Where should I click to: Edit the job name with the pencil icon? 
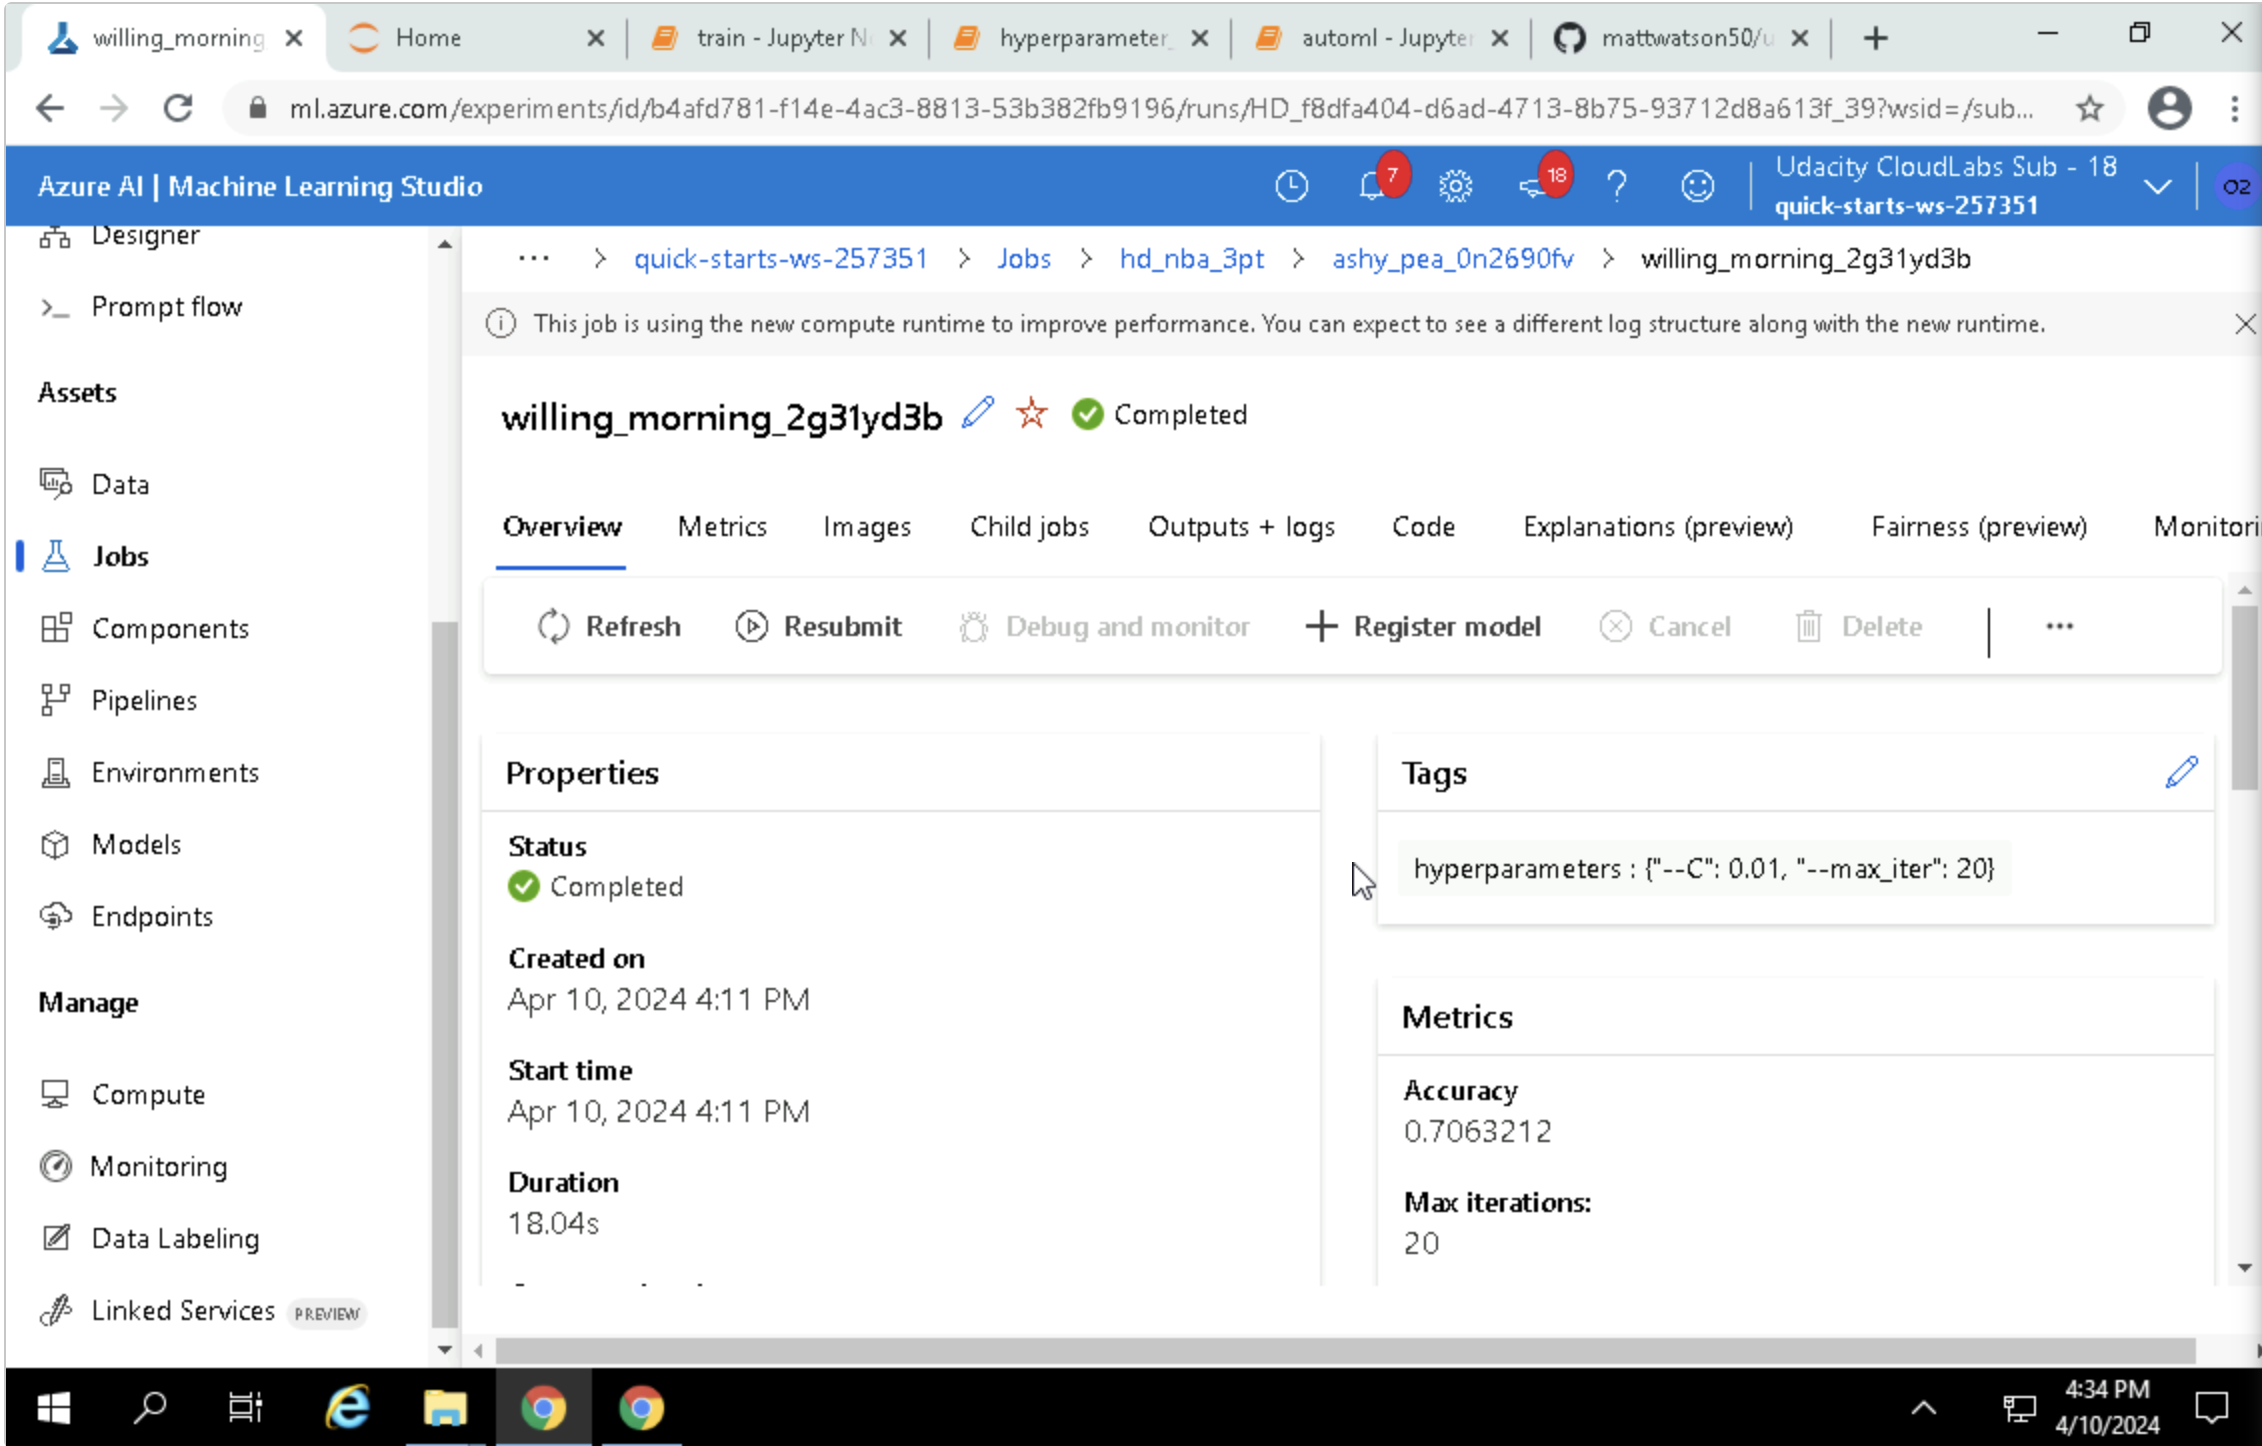click(x=977, y=413)
